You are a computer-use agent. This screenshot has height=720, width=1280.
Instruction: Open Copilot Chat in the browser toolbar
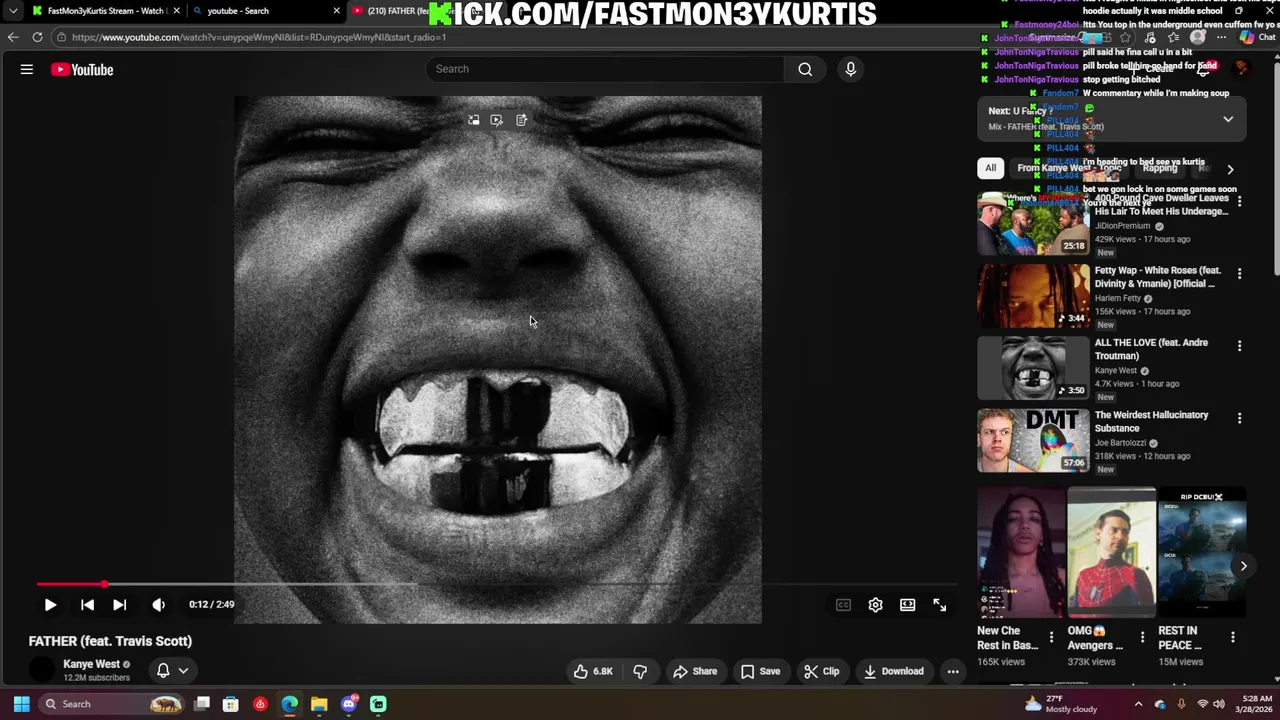pos(1256,37)
